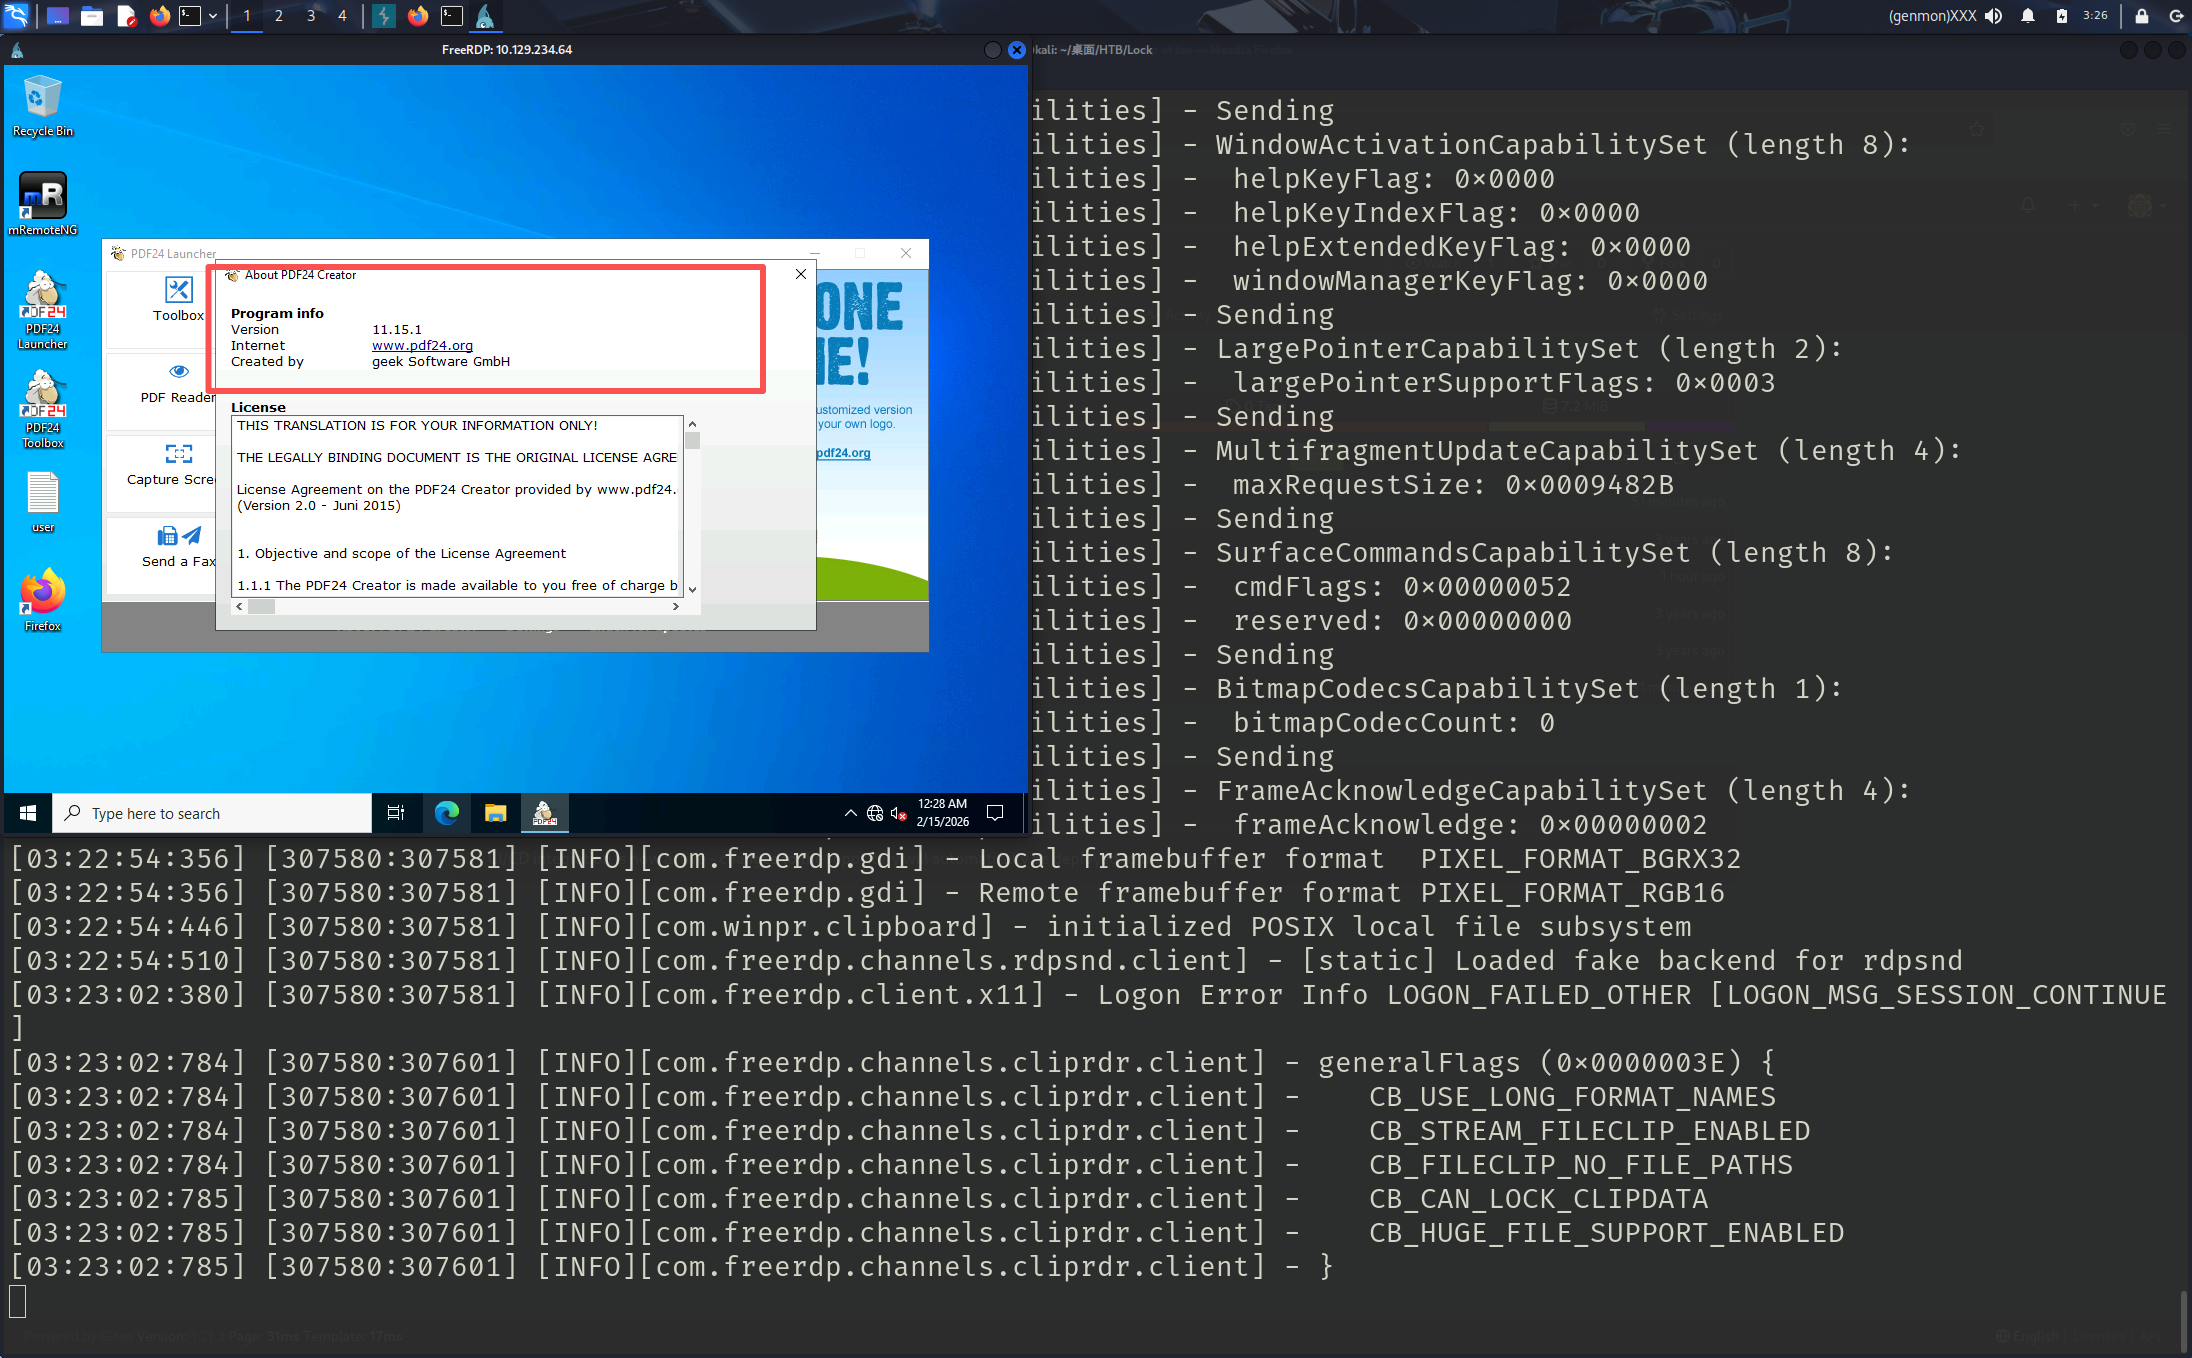Open Windows Action Center notifications
Image resolution: width=2192 pixels, height=1358 pixels.
pos(995,813)
